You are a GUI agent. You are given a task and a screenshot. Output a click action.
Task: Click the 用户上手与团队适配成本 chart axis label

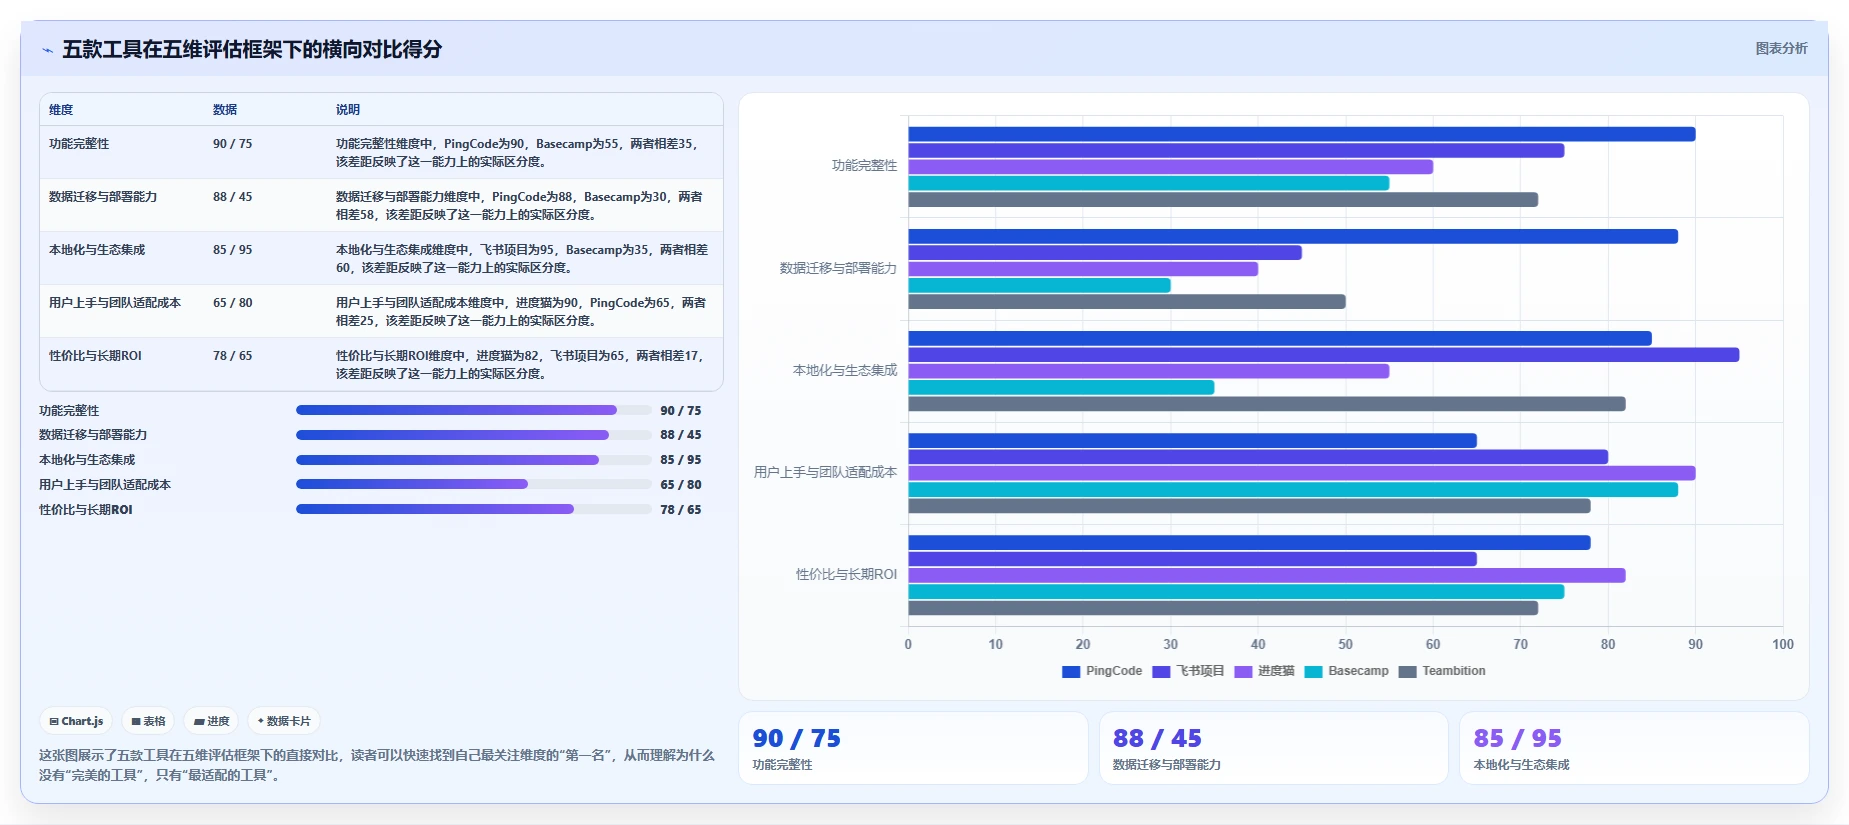(825, 472)
